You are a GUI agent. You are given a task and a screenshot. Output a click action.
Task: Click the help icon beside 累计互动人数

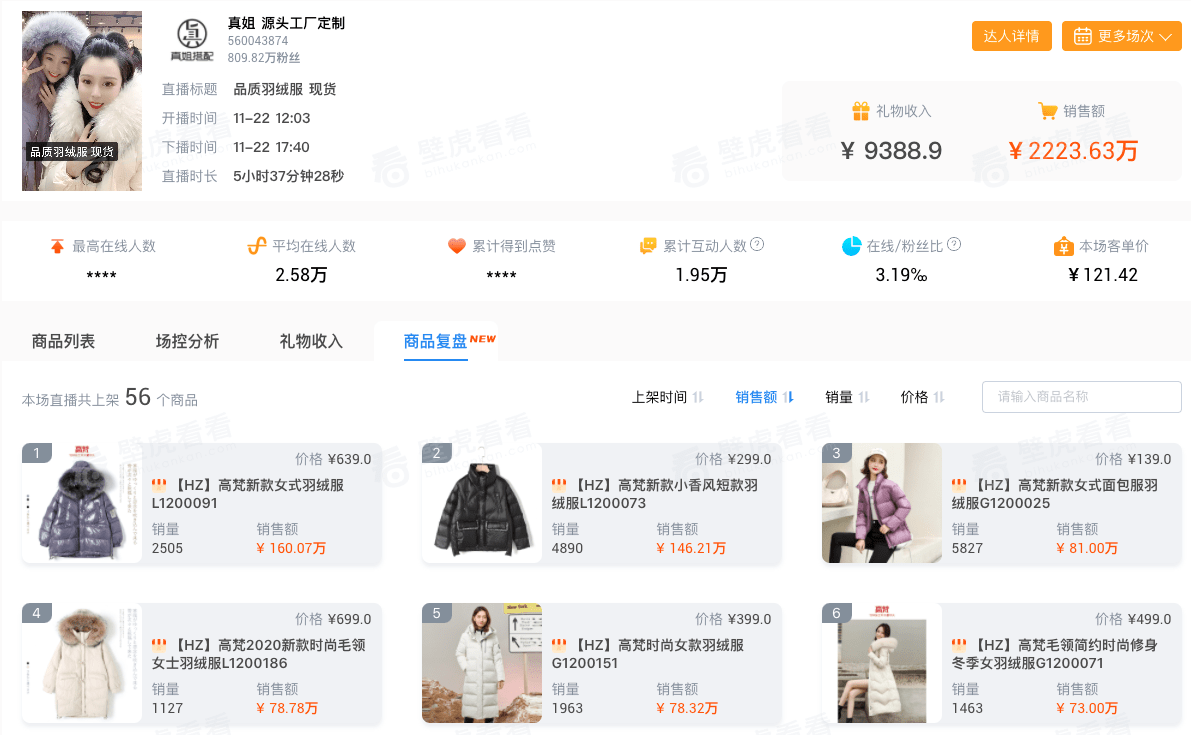[757, 244]
